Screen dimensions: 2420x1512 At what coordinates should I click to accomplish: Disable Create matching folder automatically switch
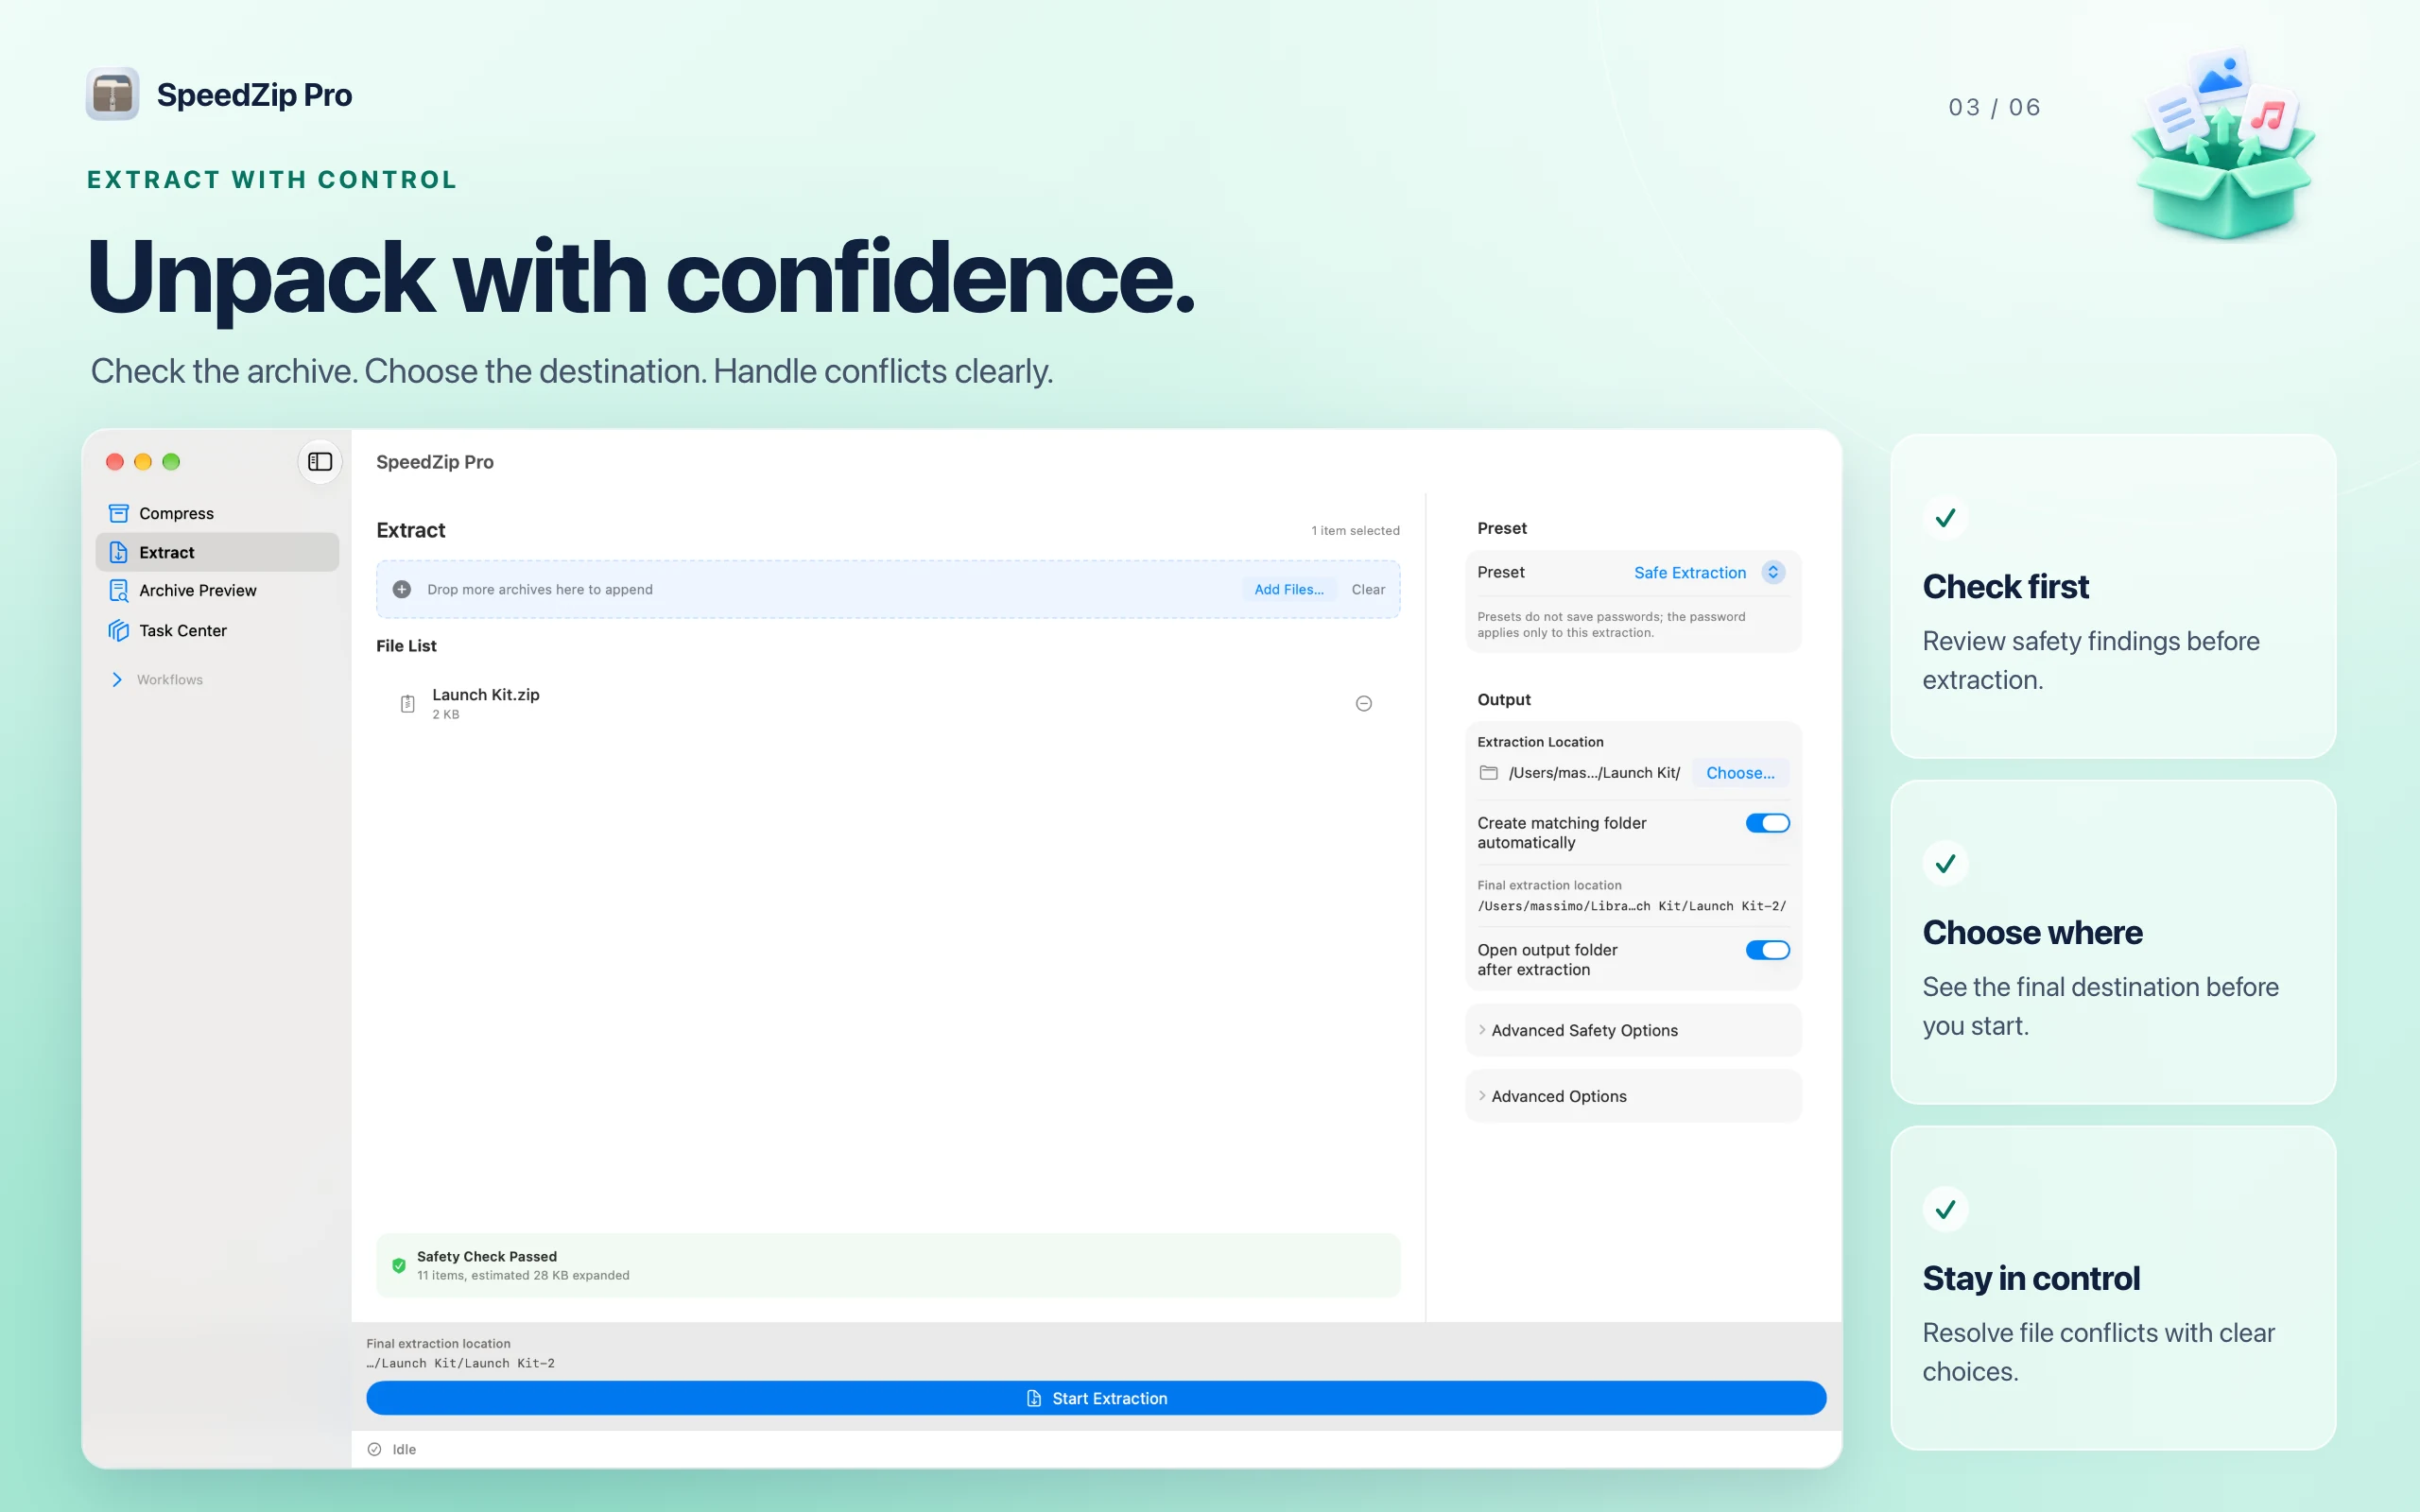coord(1767,823)
